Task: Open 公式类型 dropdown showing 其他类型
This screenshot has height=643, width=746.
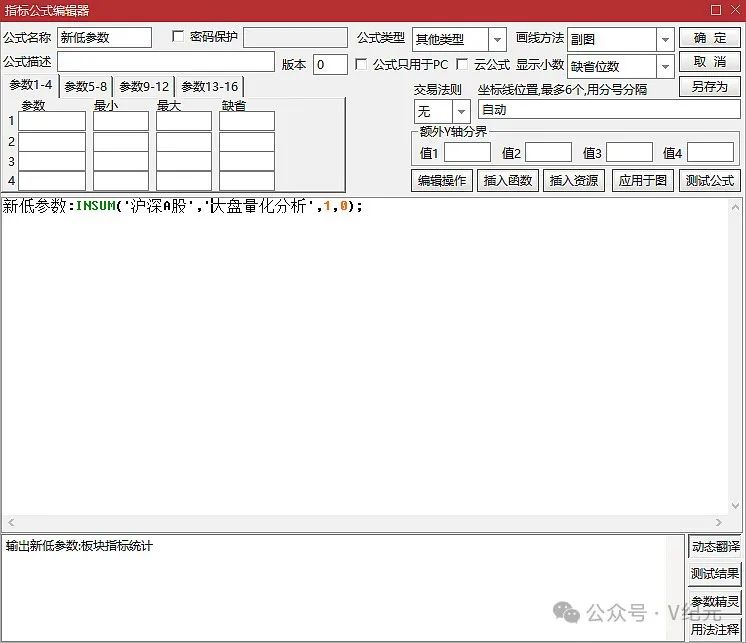Action: (459, 39)
